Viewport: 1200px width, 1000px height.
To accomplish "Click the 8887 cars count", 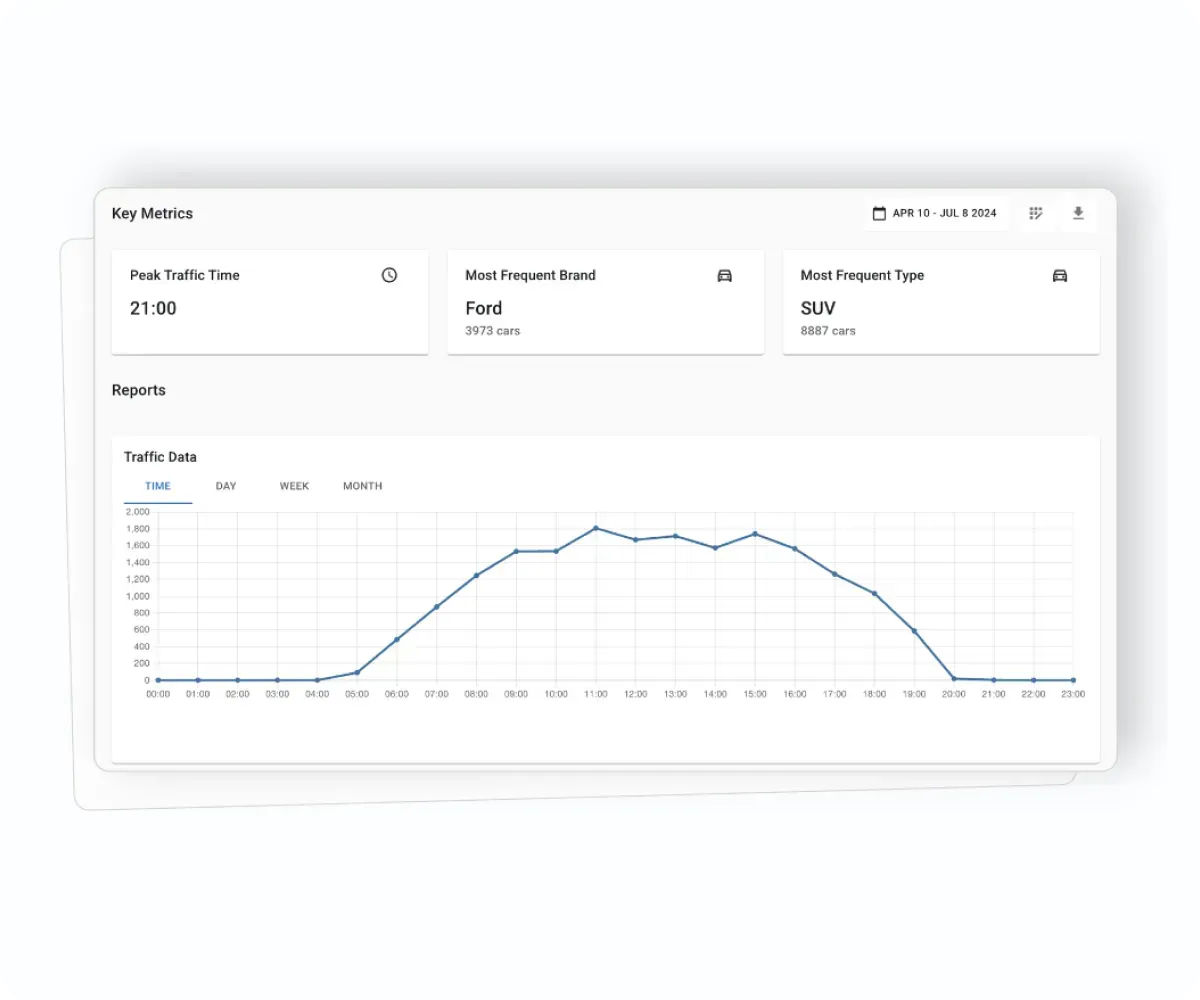I will tap(828, 331).
